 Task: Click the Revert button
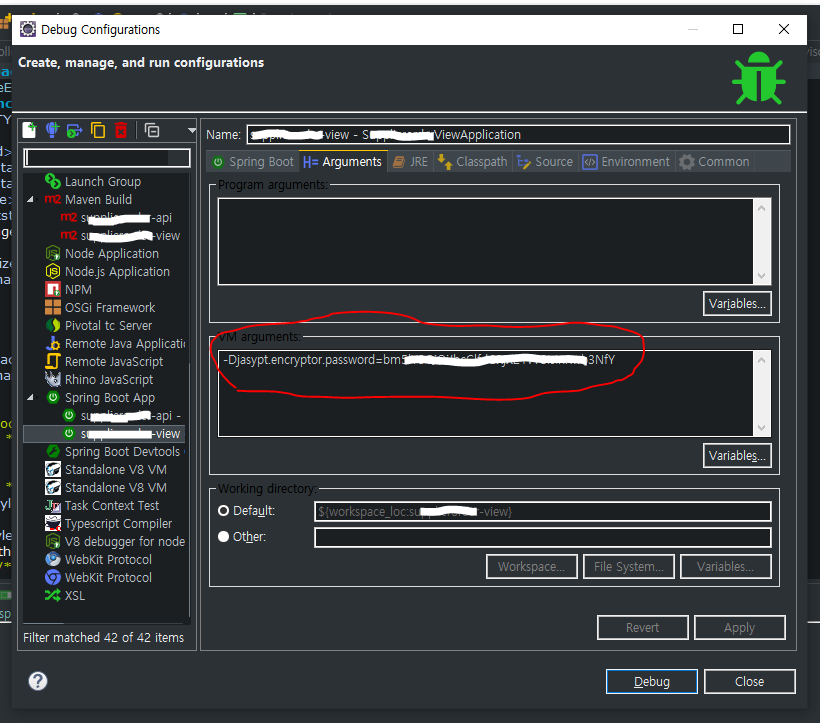(642, 627)
